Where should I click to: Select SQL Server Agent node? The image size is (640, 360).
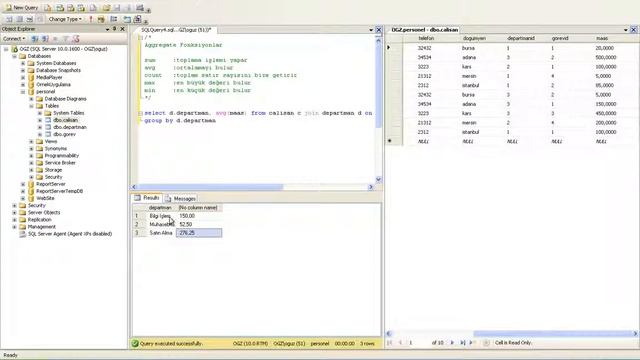tap(70, 234)
